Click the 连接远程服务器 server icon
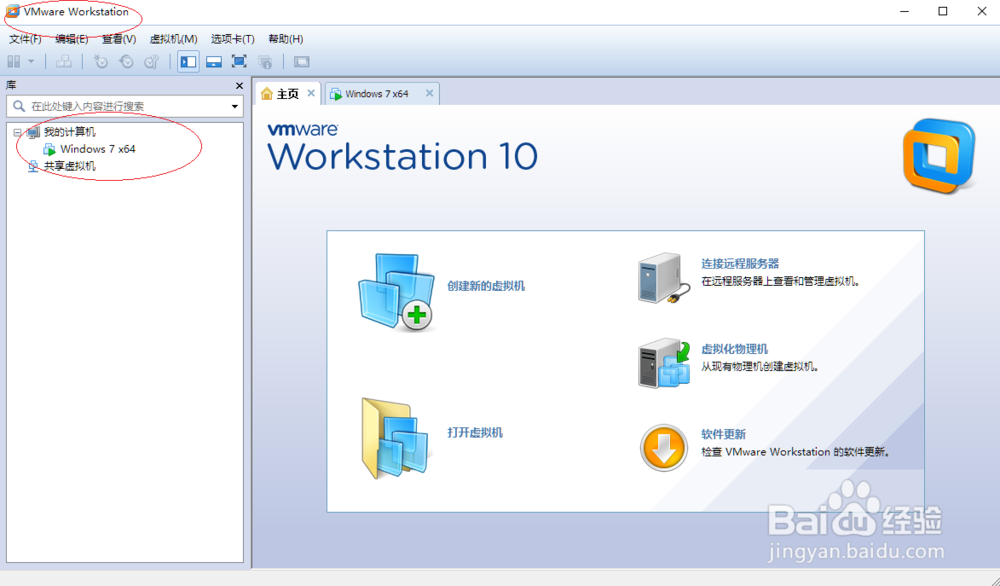Viewport: 1000px width, 586px height. 663,278
